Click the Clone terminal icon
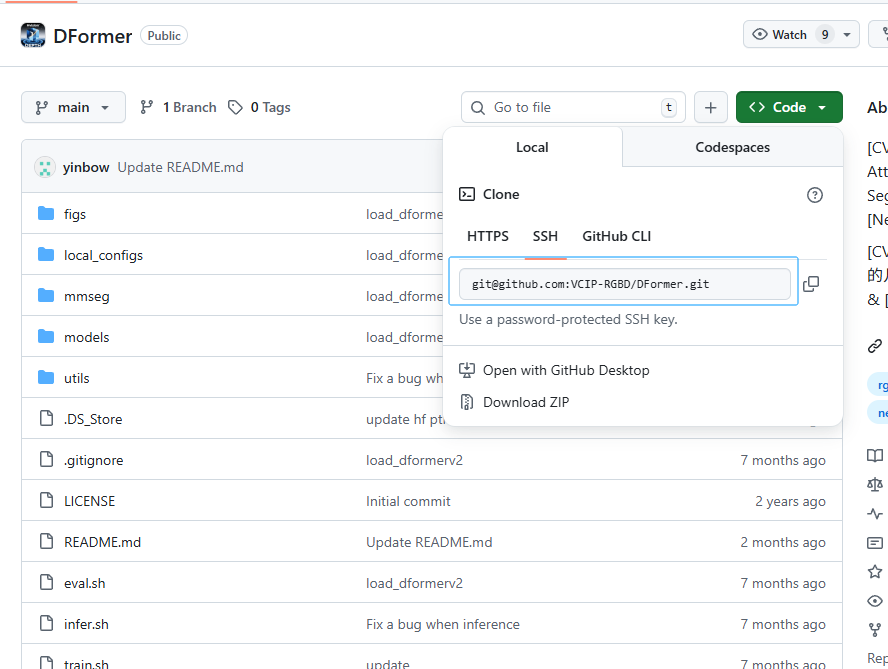Screen dimensions: 888x669 (x=467, y=194)
